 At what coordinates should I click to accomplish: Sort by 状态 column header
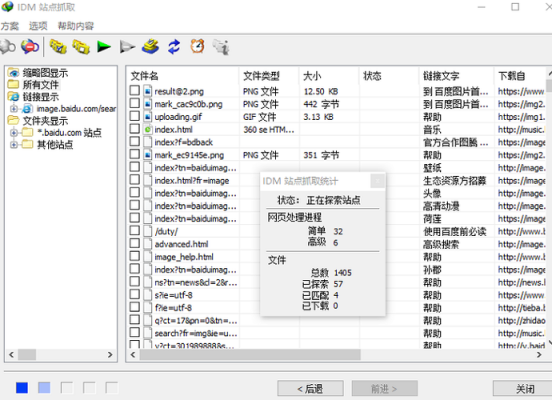click(389, 76)
